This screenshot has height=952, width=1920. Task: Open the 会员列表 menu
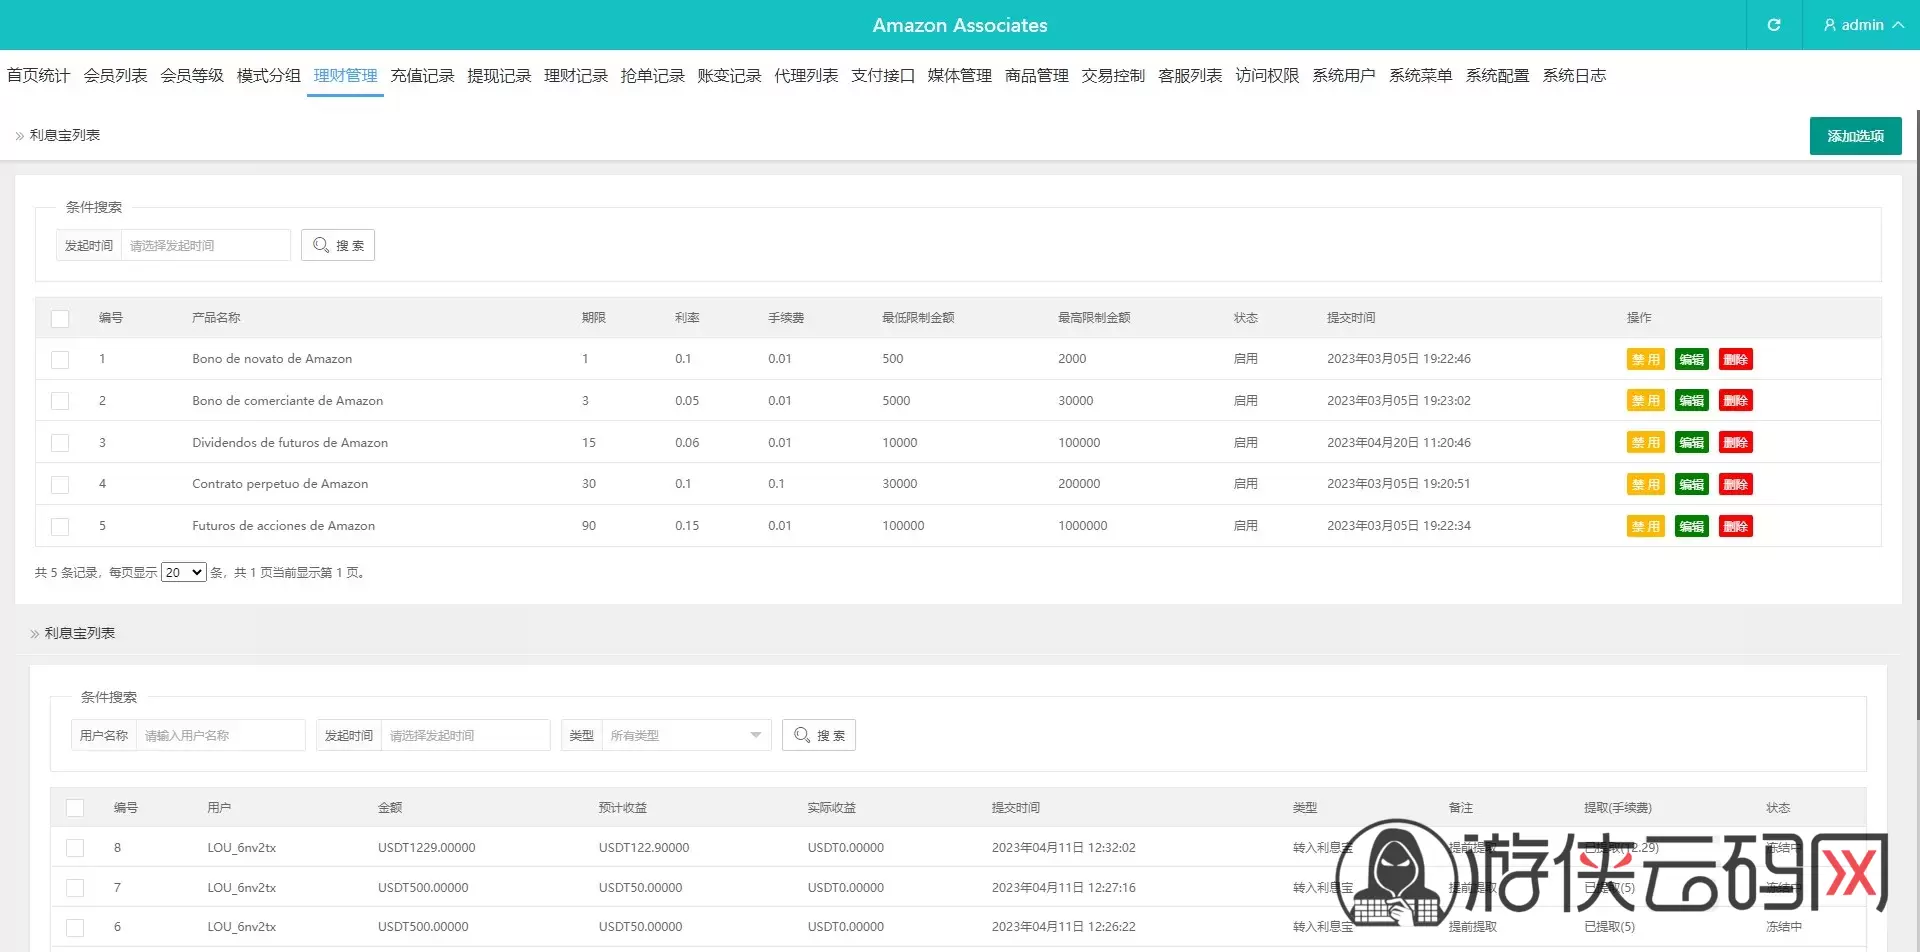(115, 75)
